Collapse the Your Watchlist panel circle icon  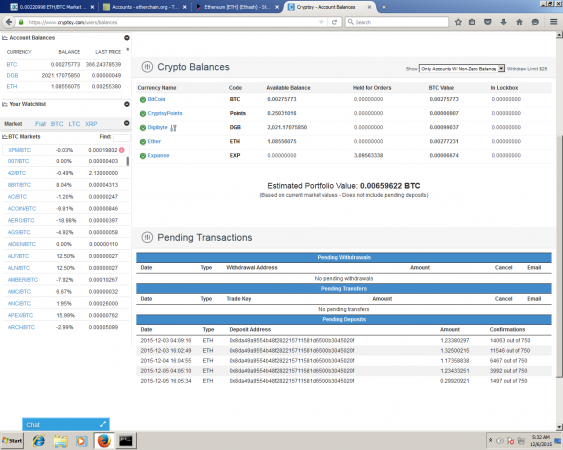coord(127,104)
